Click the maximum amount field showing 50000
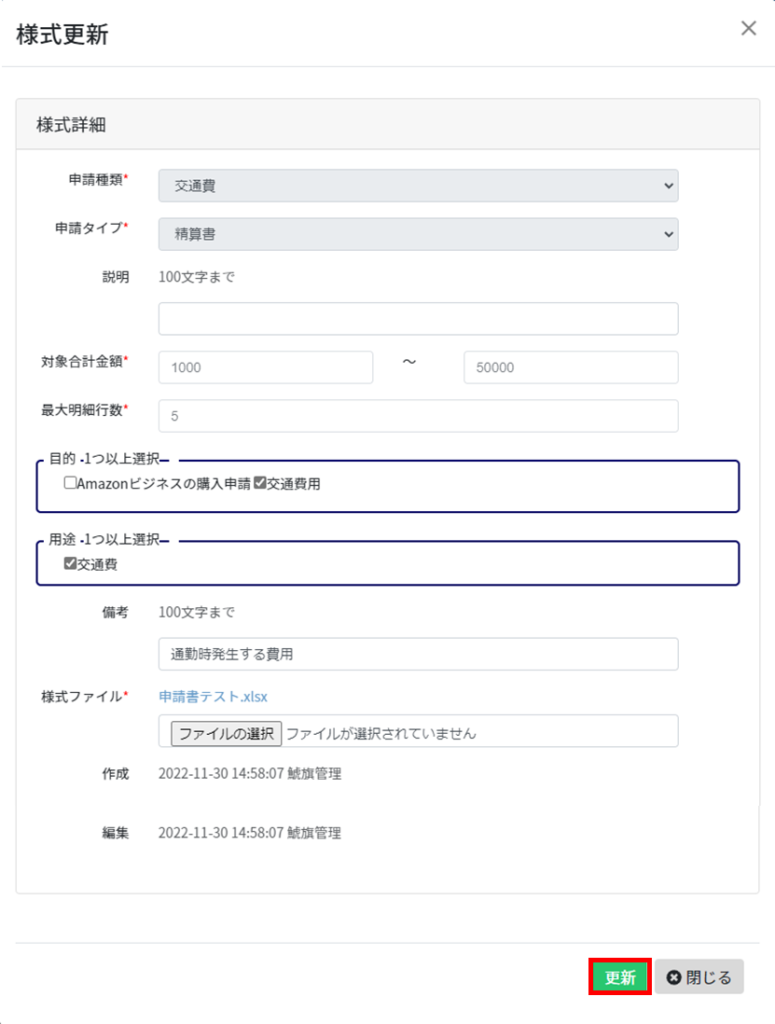Screen dimensions: 775x1024 pyautogui.click(x=571, y=368)
